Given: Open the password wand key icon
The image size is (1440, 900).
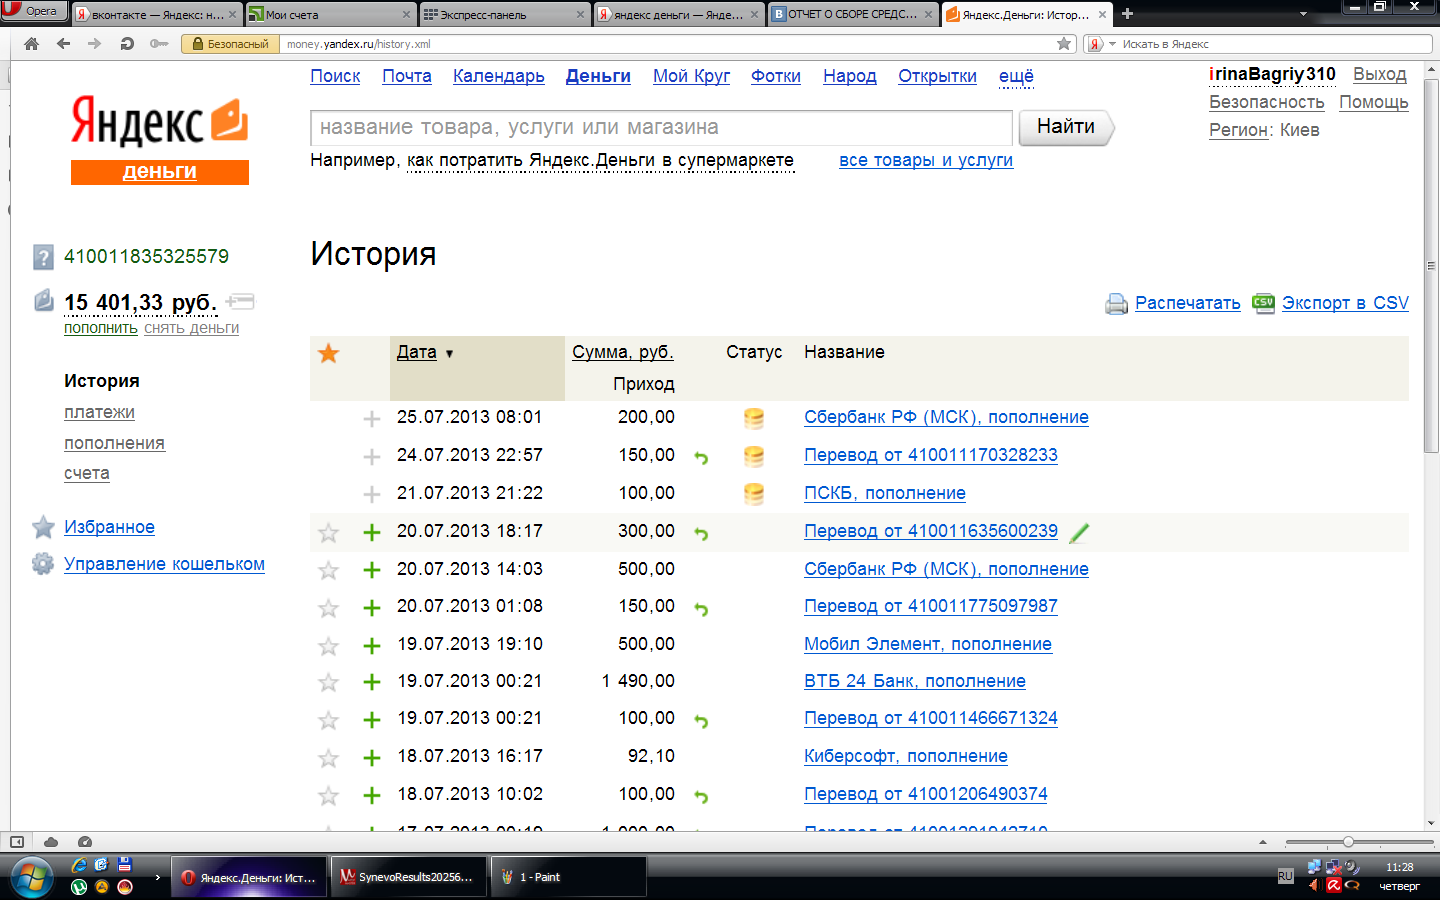Looking at the screenshot, I should pyautogui.click(x=159, y=44).
